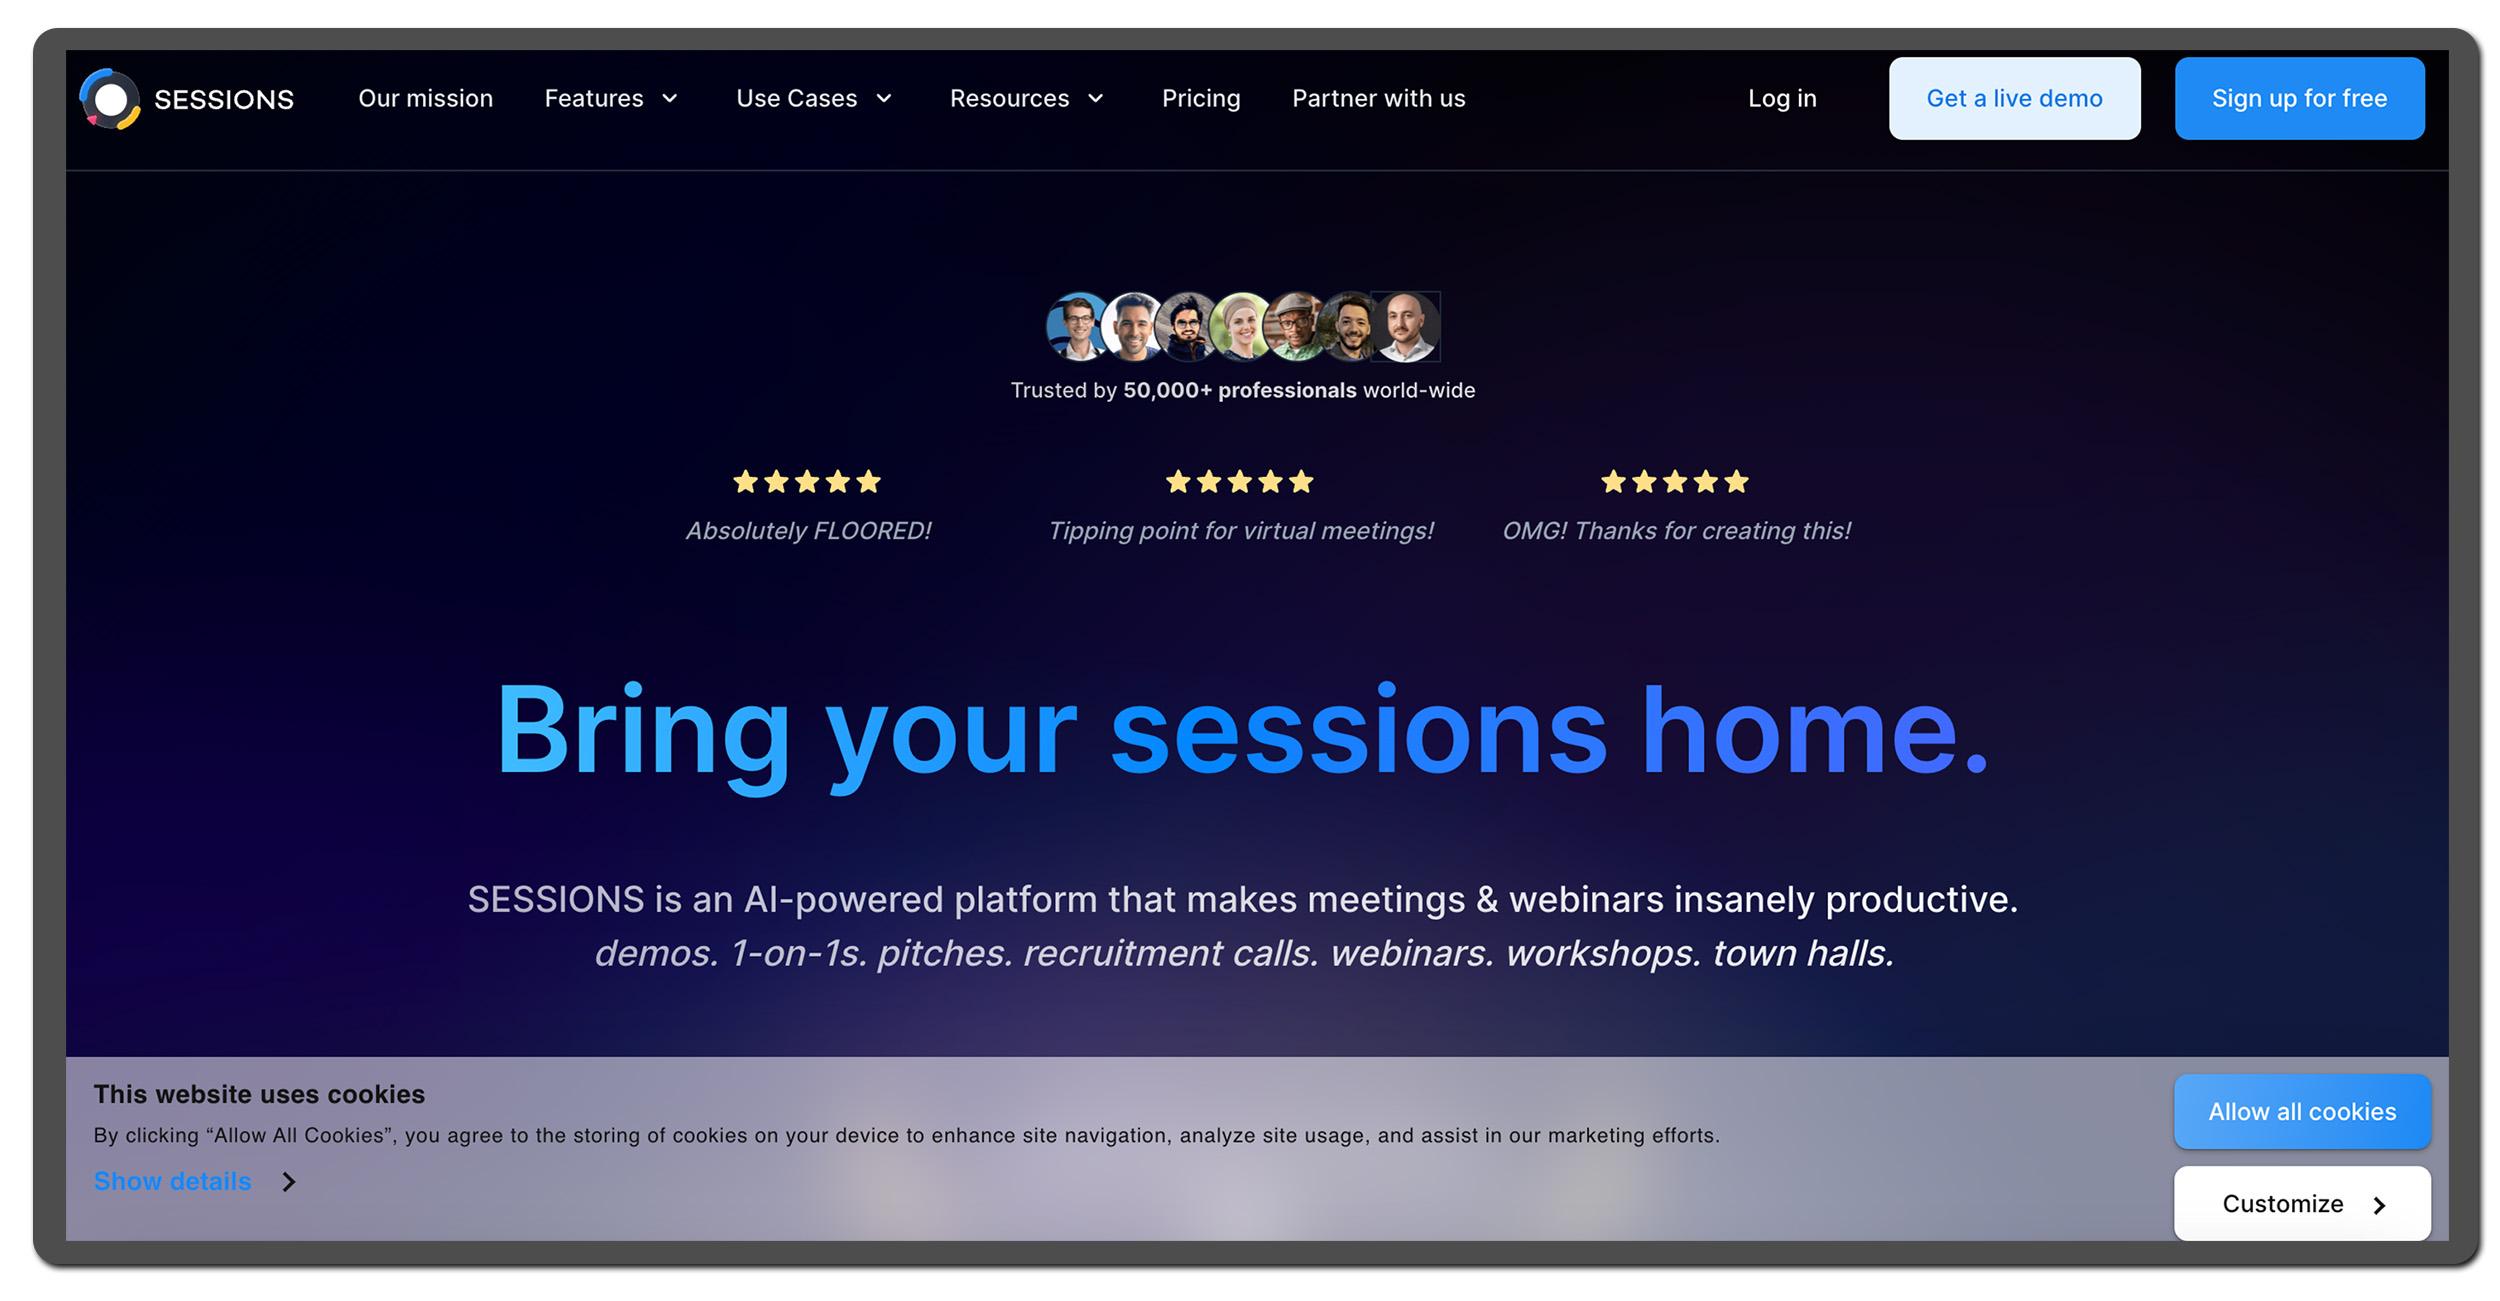
Task: Click the Partner with us menu item
Action: pyautogui.click(x=1379, y=98)
